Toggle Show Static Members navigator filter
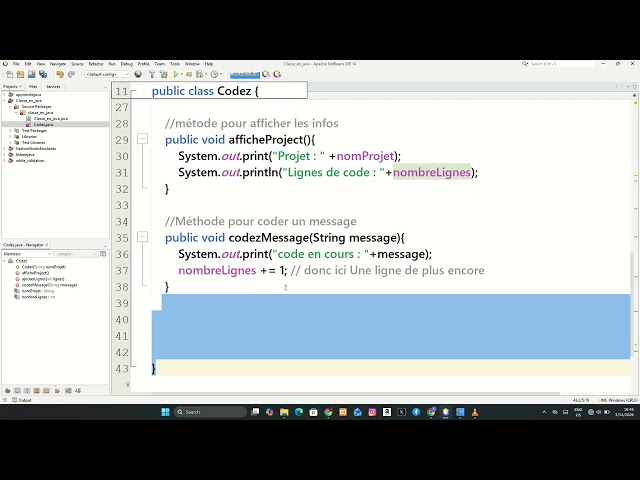The width and height of the screenshot is (640, 480). [x=27, y=391]
